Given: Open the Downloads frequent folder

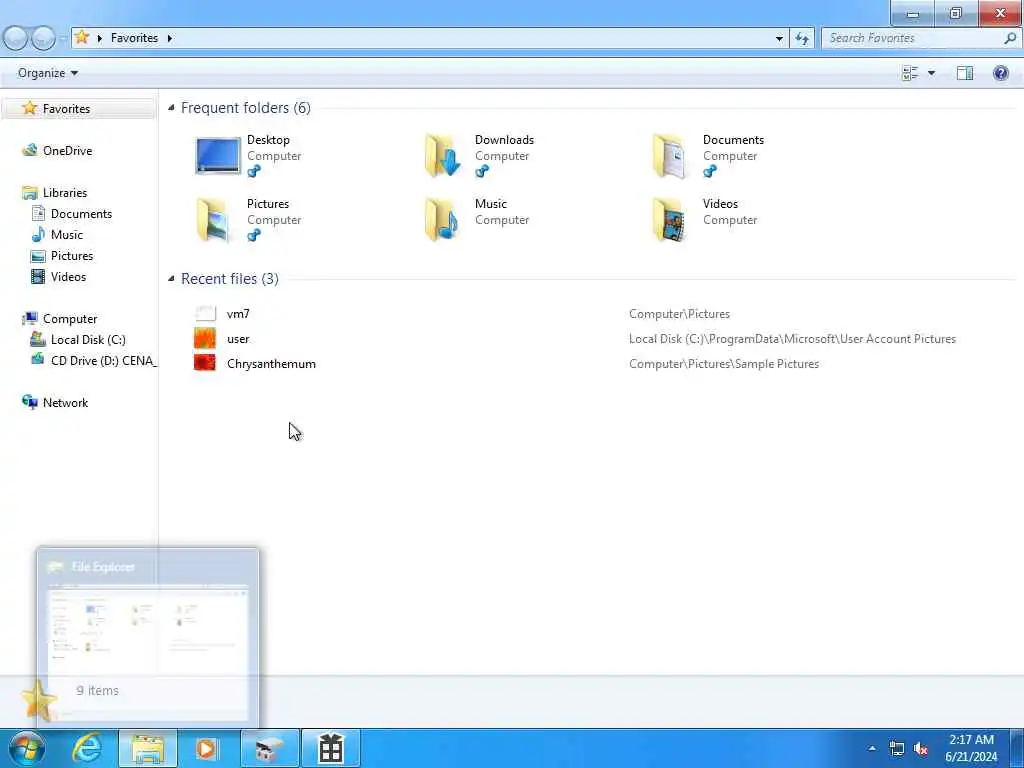Looking at the screenshot, I should pos(479,155).
